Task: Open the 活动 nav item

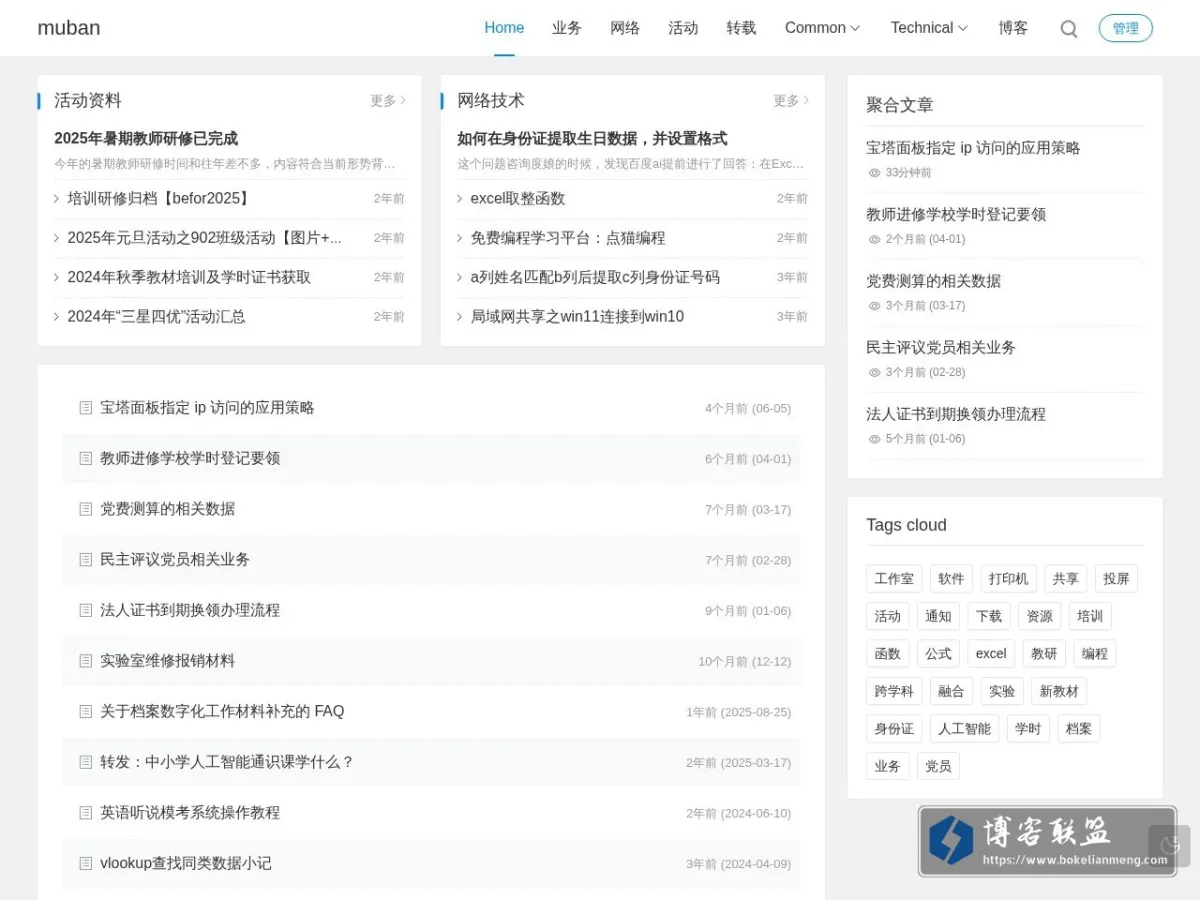Action: (x=683, y=28)
